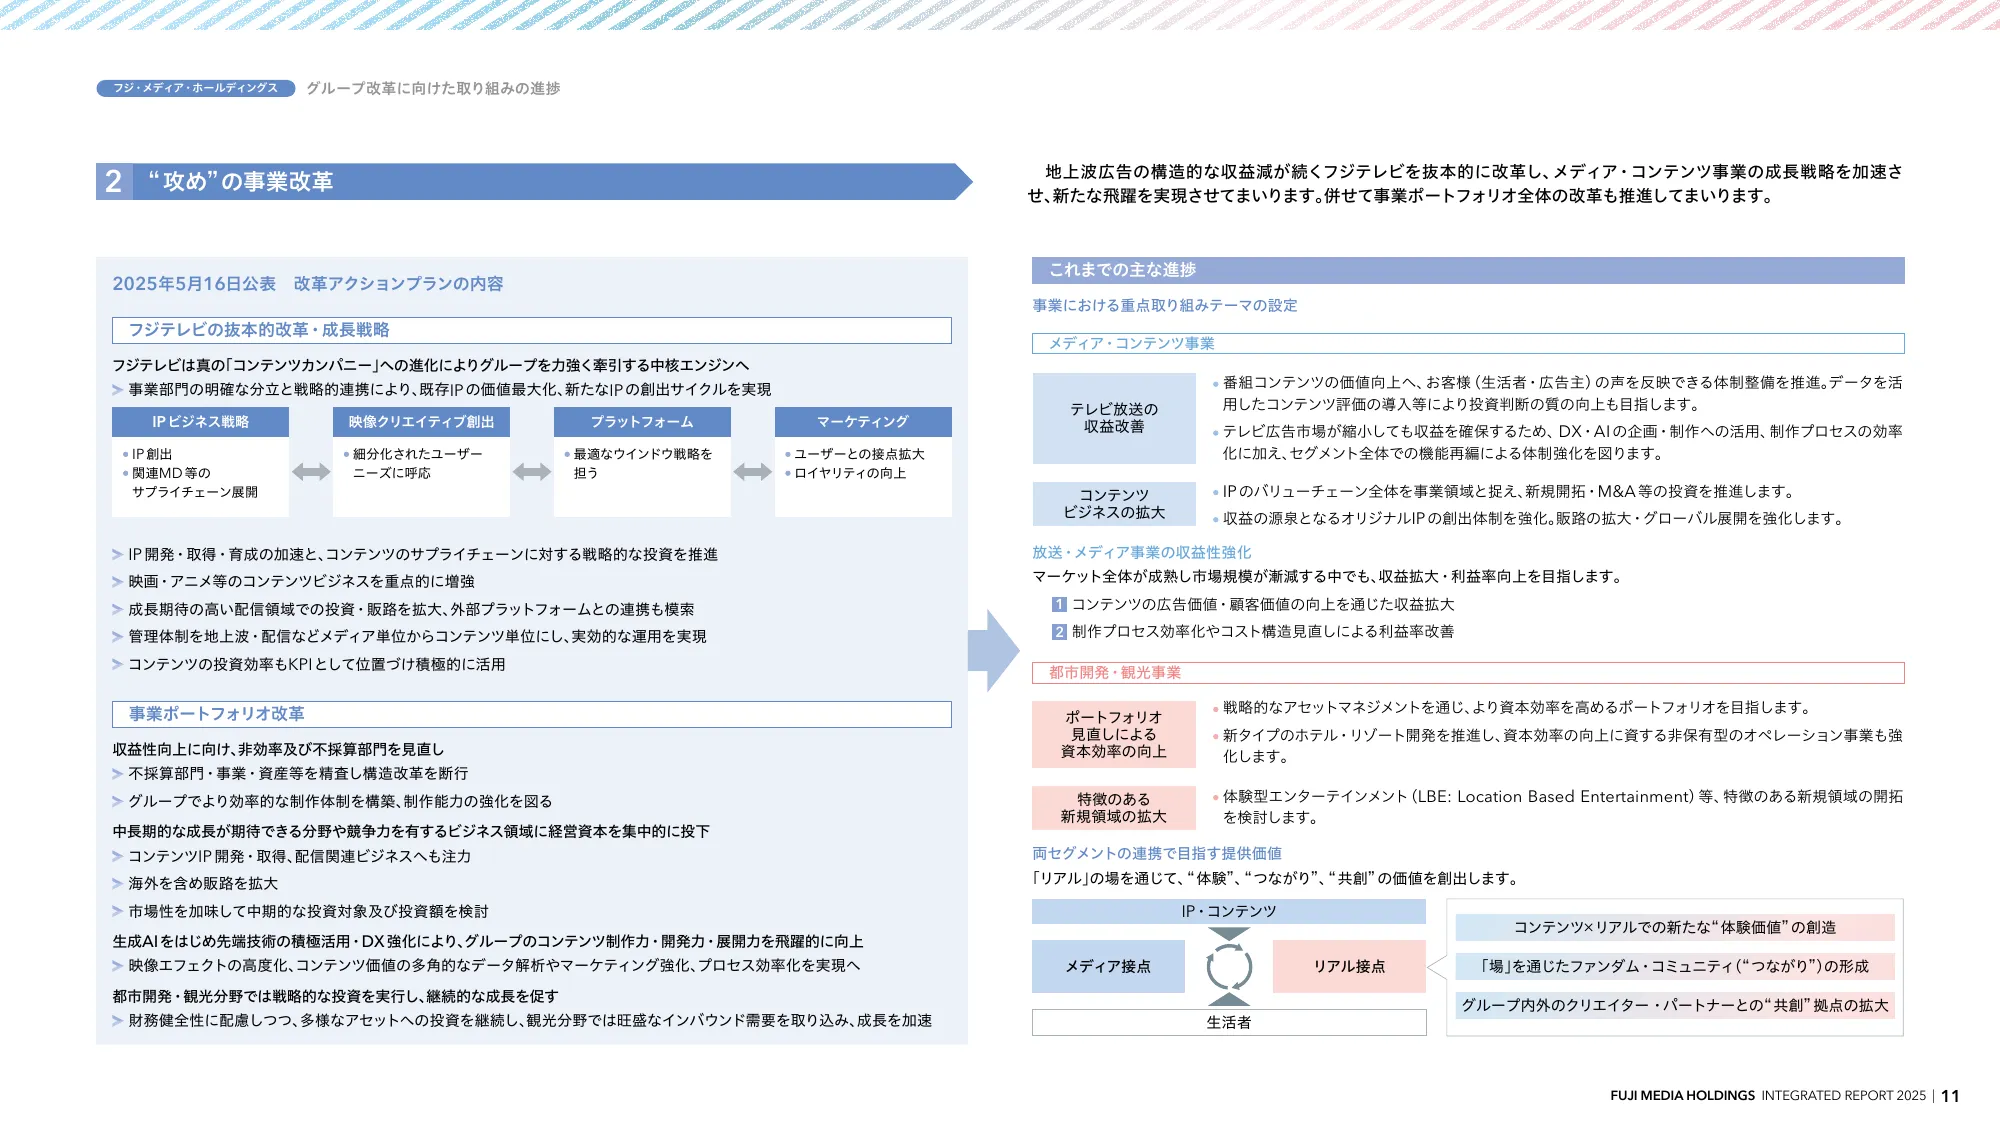Select the メディア・コンテンツ事業 heading box
This screenshot has width=2000, height=1127.
tap(1468, 344)
